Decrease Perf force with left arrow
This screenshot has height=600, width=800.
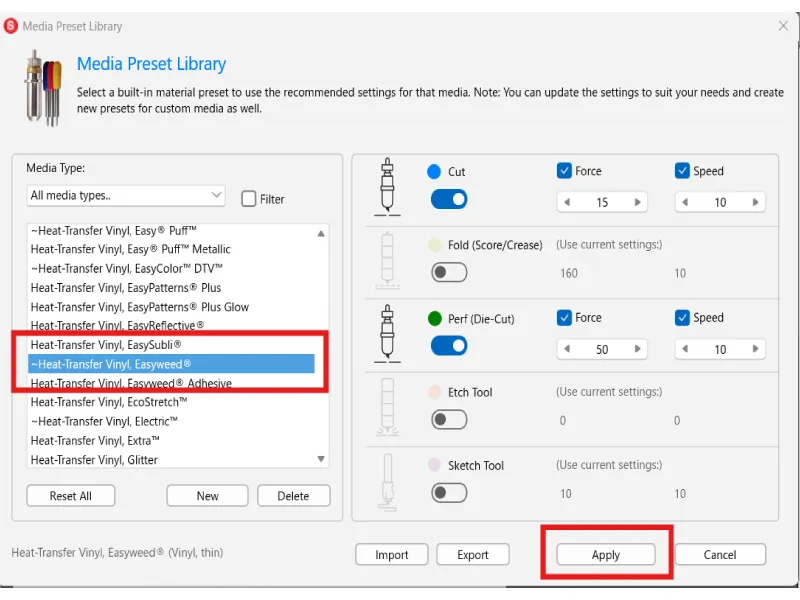tap(568, 350)
